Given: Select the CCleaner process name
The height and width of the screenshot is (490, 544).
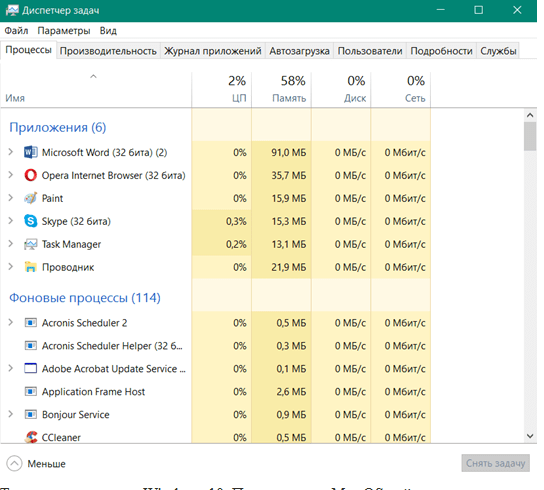Looking at the screenshot, I should pyautogui.click(x=61, y=438).
